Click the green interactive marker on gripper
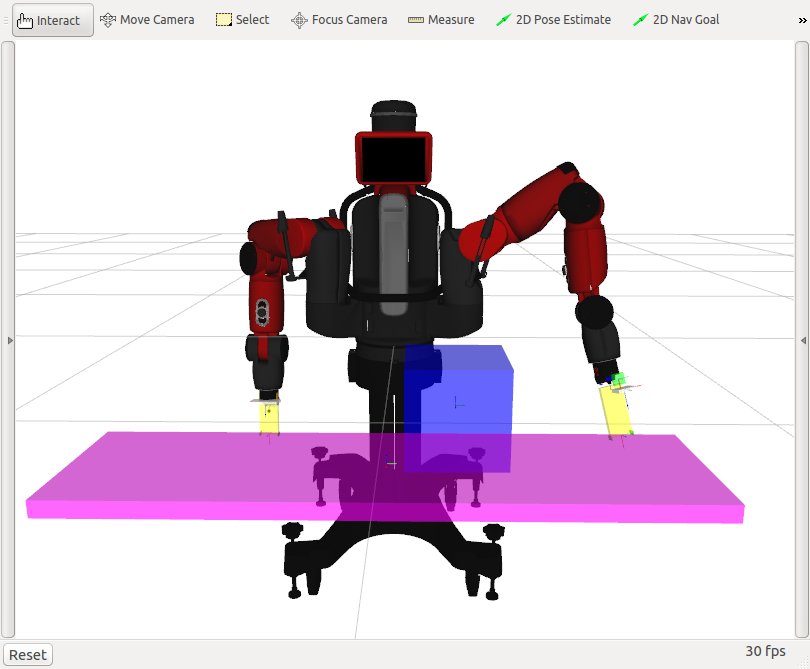The height and width of the screenshot is (669, 810). click(618, 381)
